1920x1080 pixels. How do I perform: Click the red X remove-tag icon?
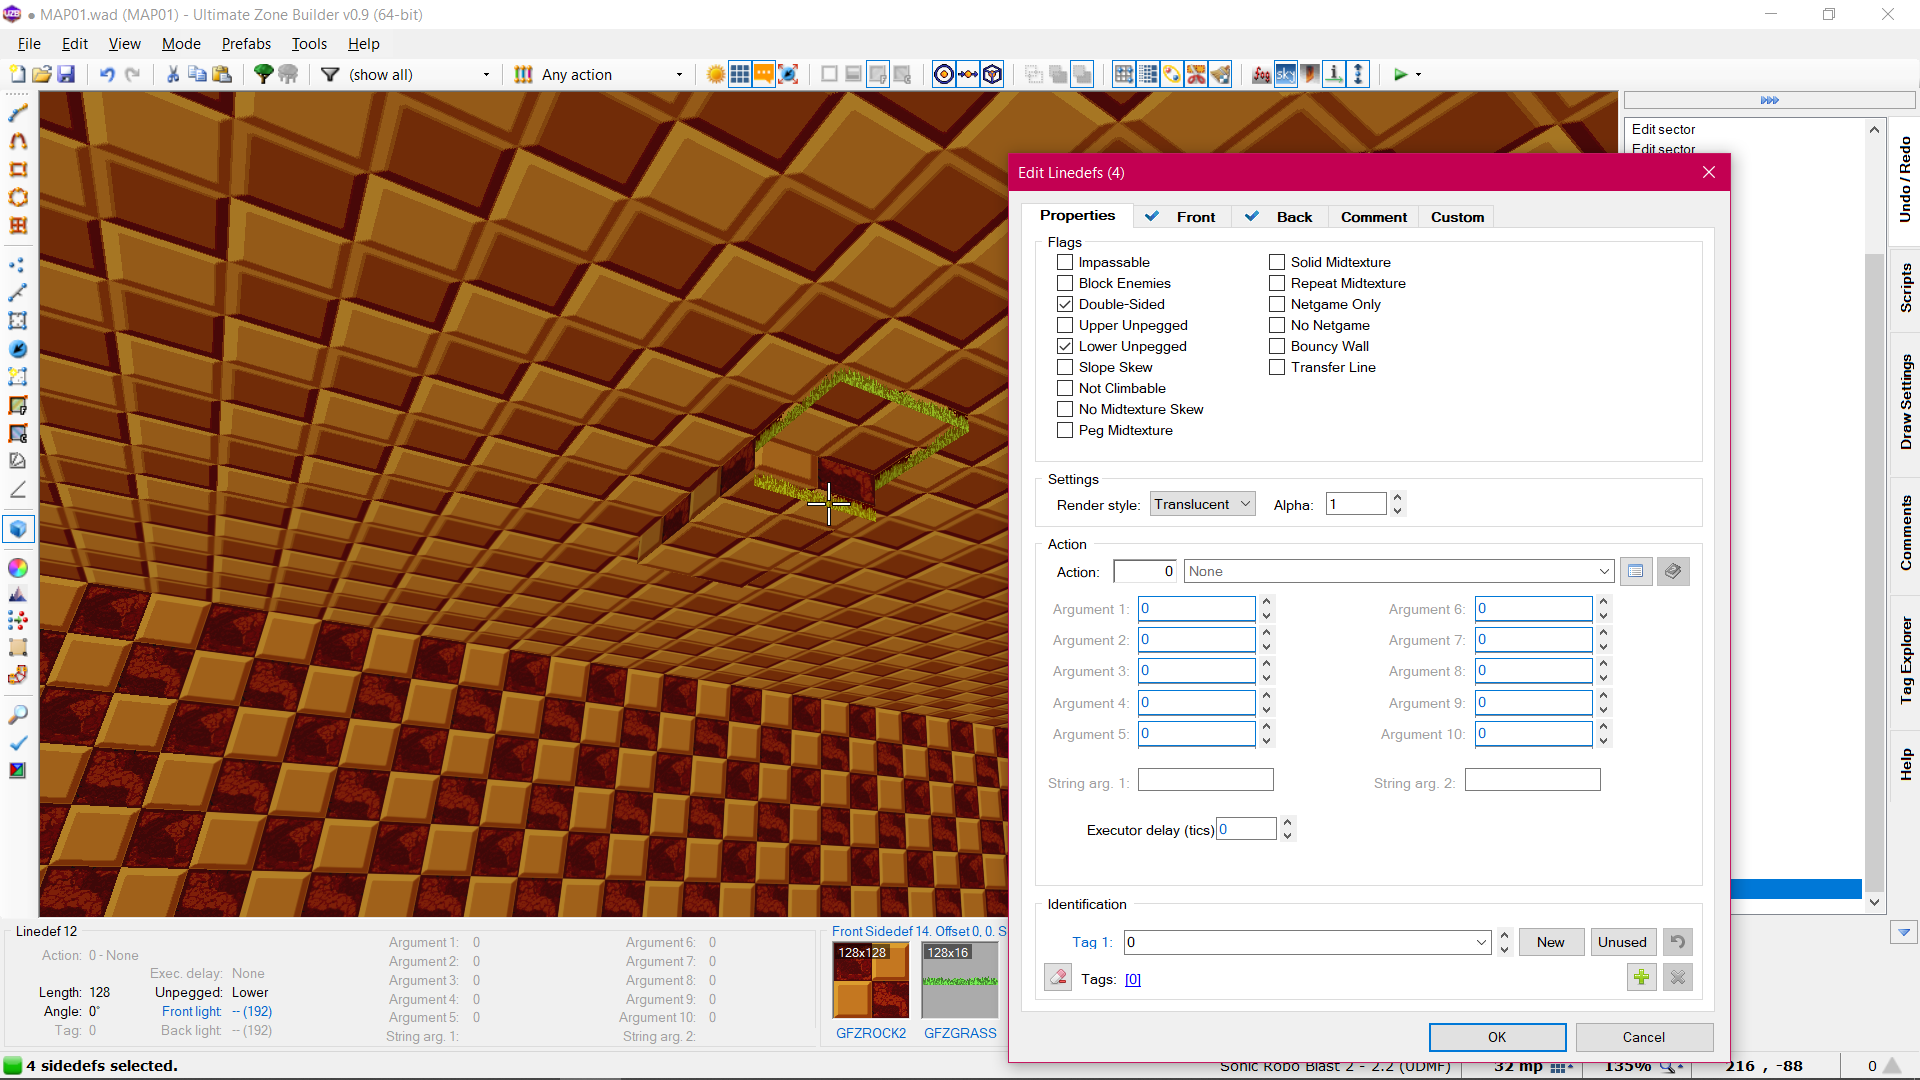coord(1678,978)
